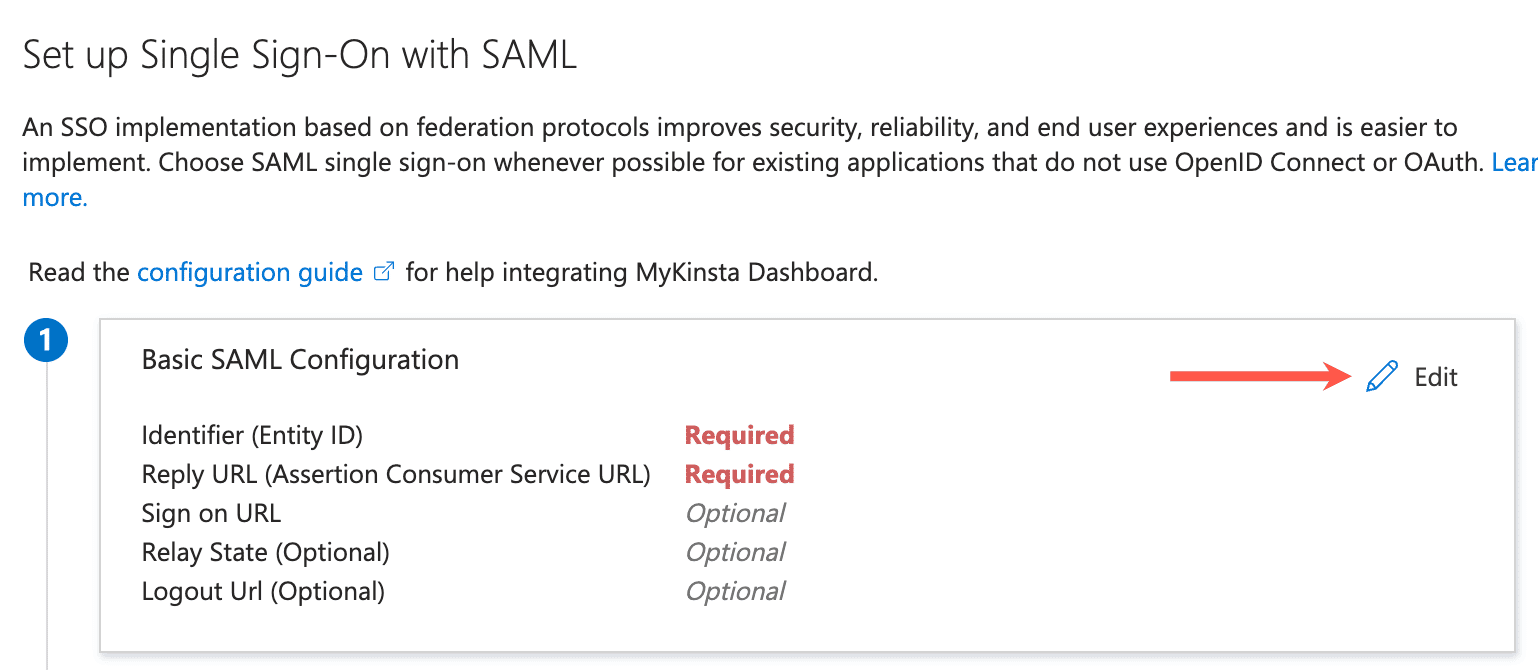Open the Basic SAML Configuration editor via pencil
Screen dimensions: 1538x670
pos(1381,375)
